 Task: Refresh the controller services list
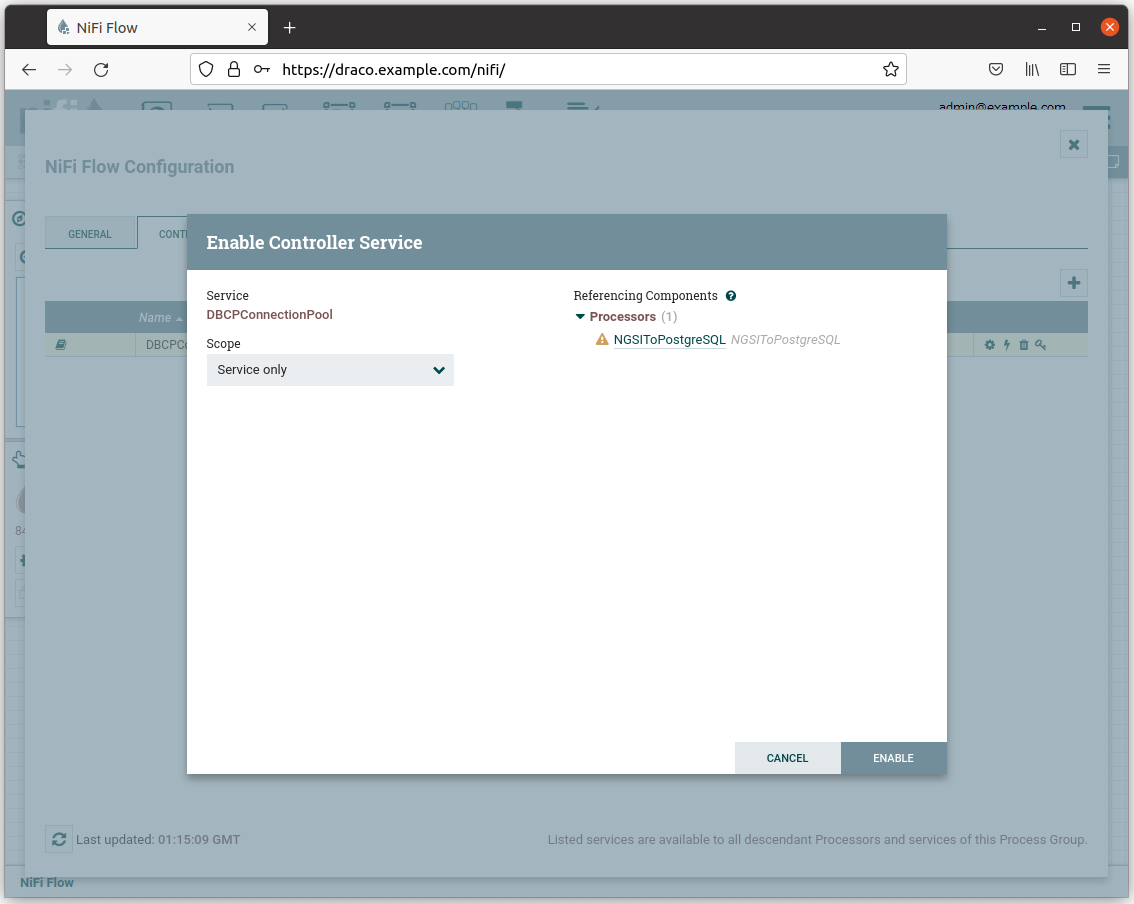tap(59, 839)
